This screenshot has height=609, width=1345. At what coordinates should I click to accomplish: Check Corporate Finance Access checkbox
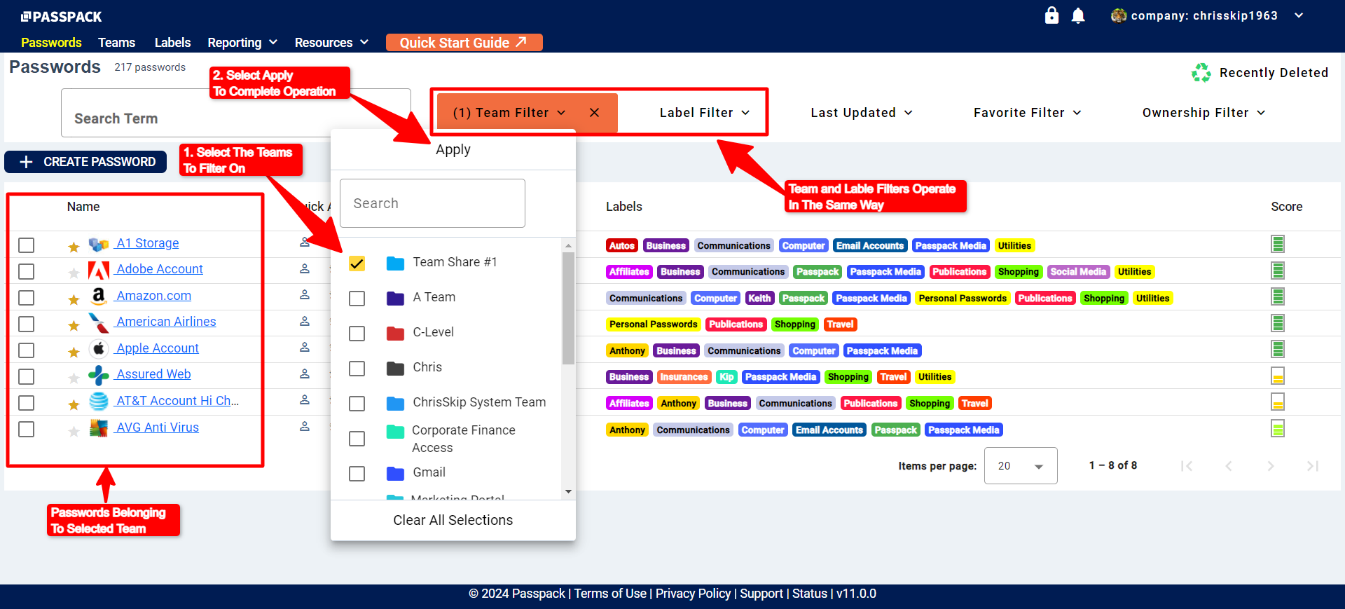(x=357, y=439)
